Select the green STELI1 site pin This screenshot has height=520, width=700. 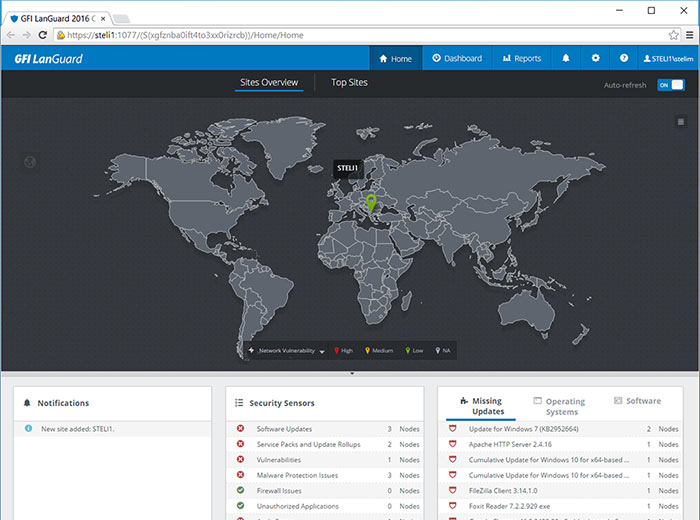coord(371,203)
